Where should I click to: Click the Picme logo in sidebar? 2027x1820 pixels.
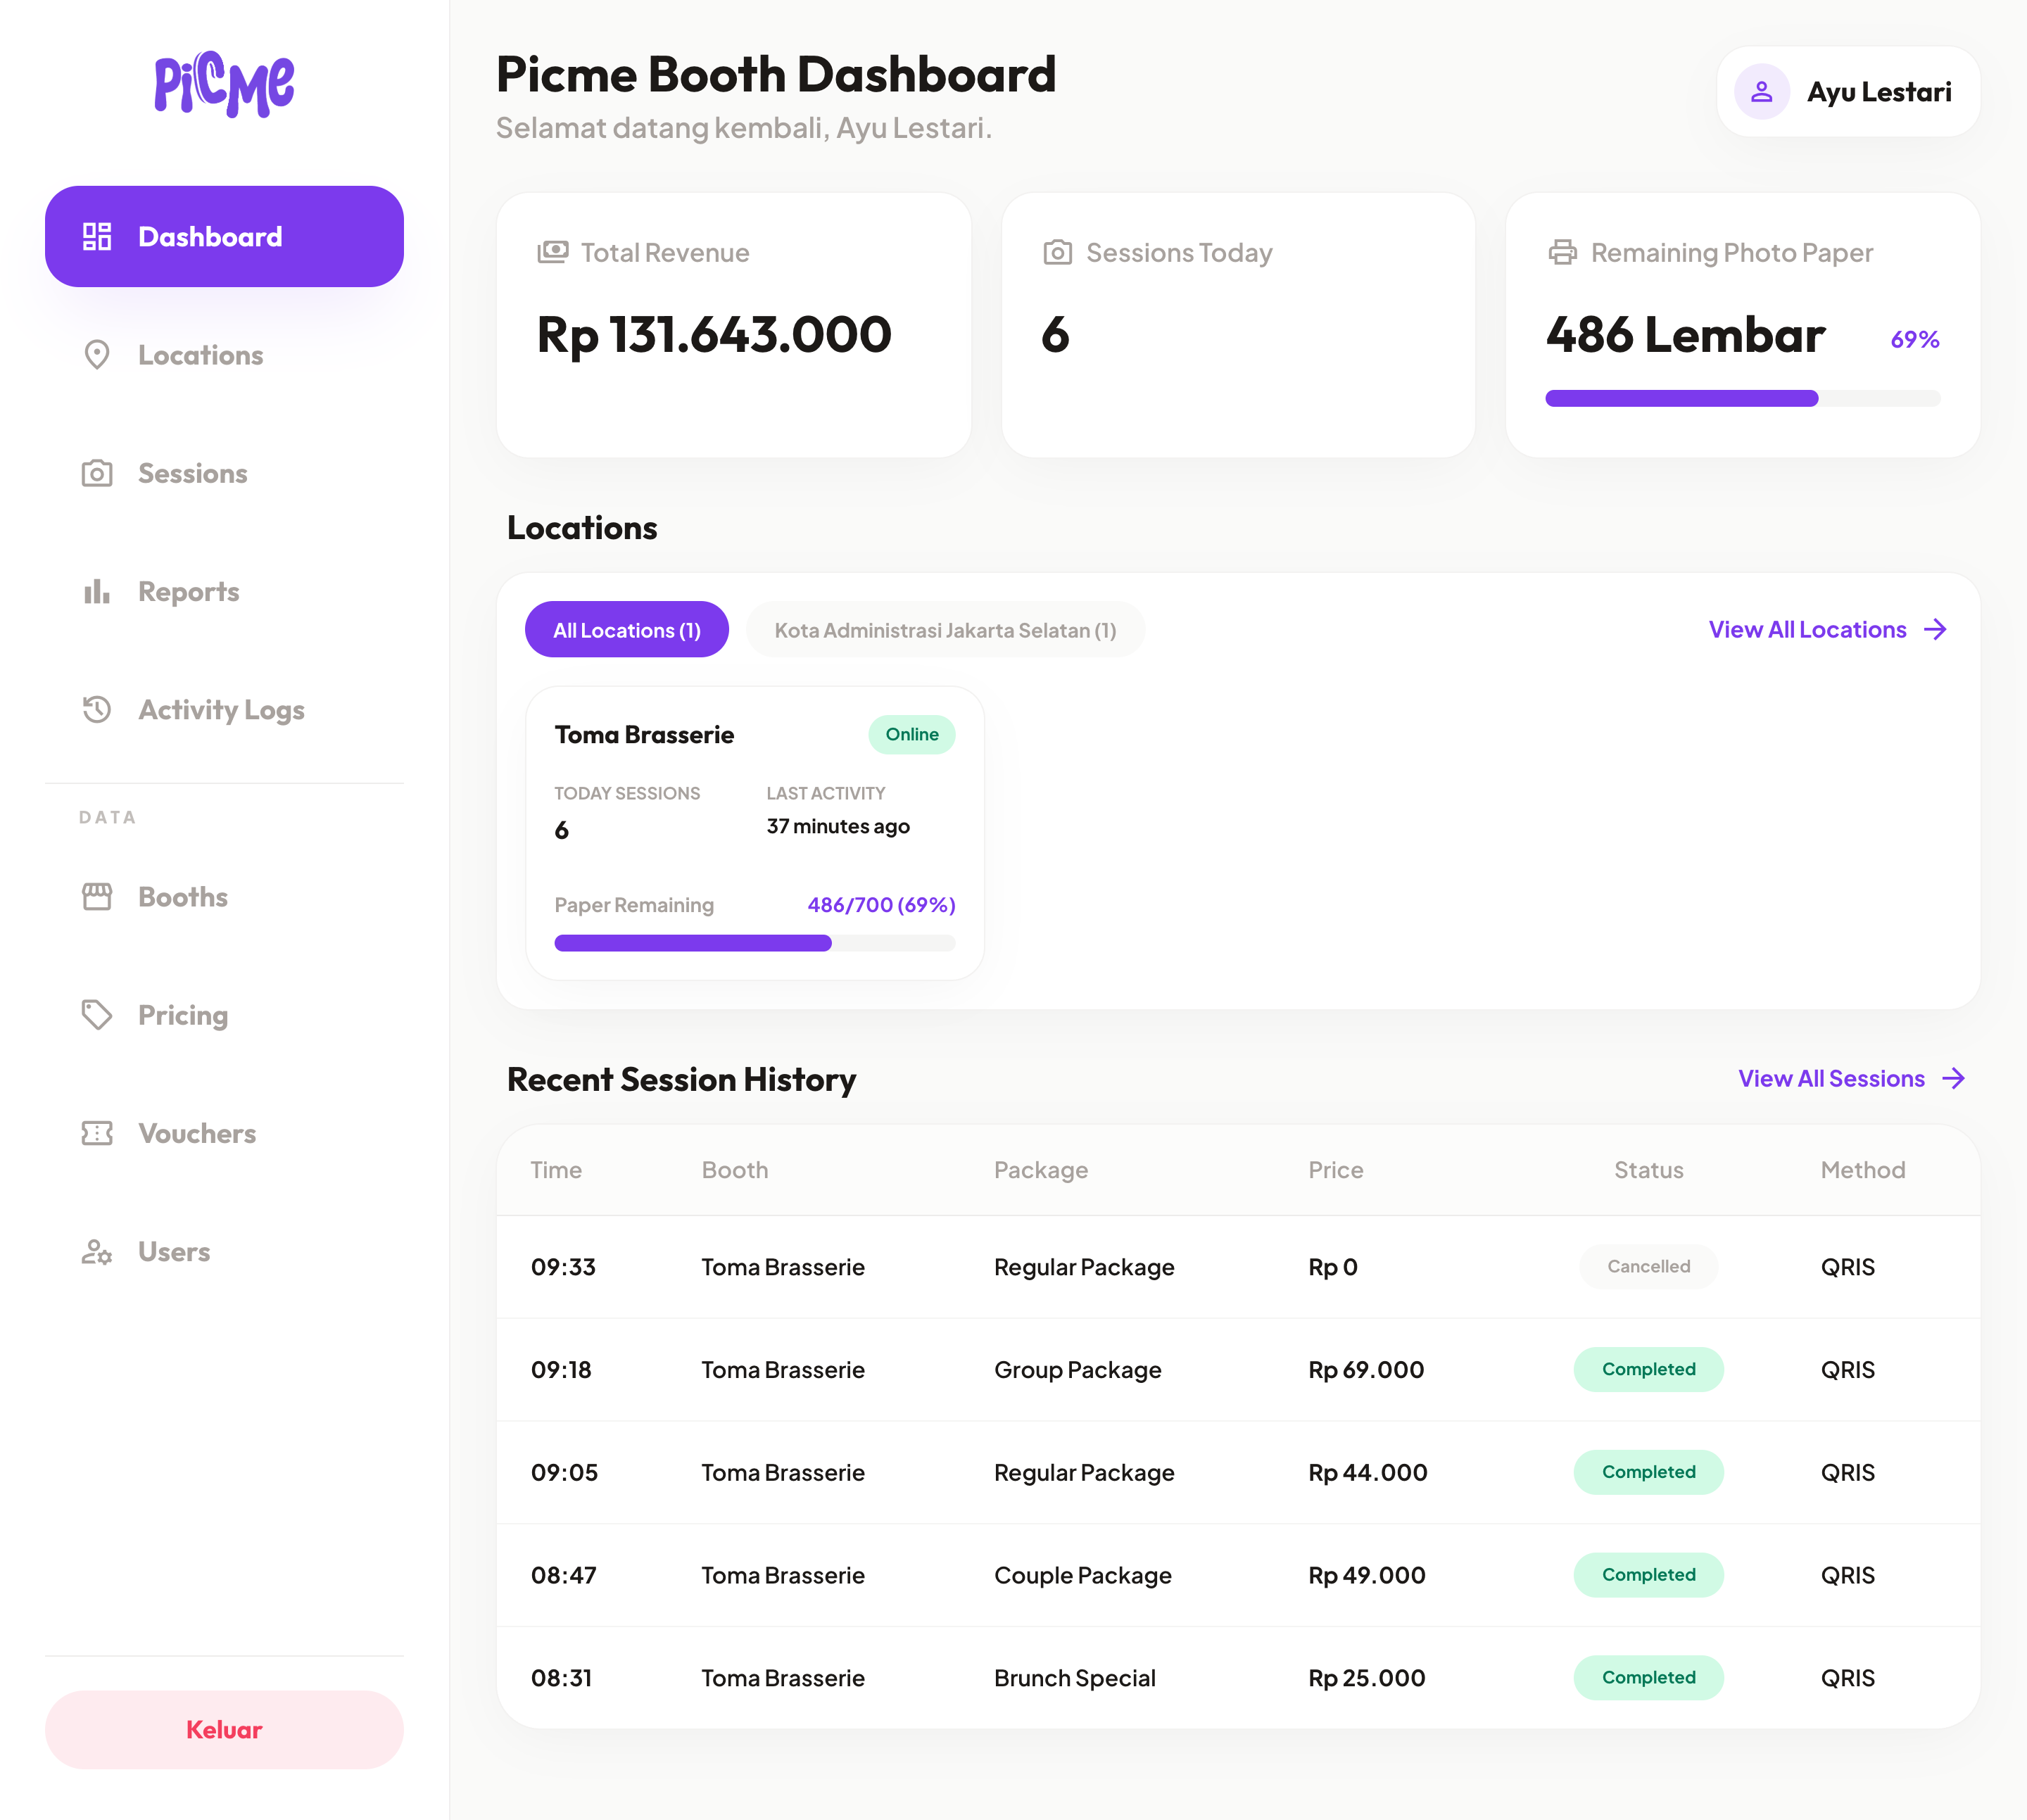pyautogui.click(x=224, y=84)
